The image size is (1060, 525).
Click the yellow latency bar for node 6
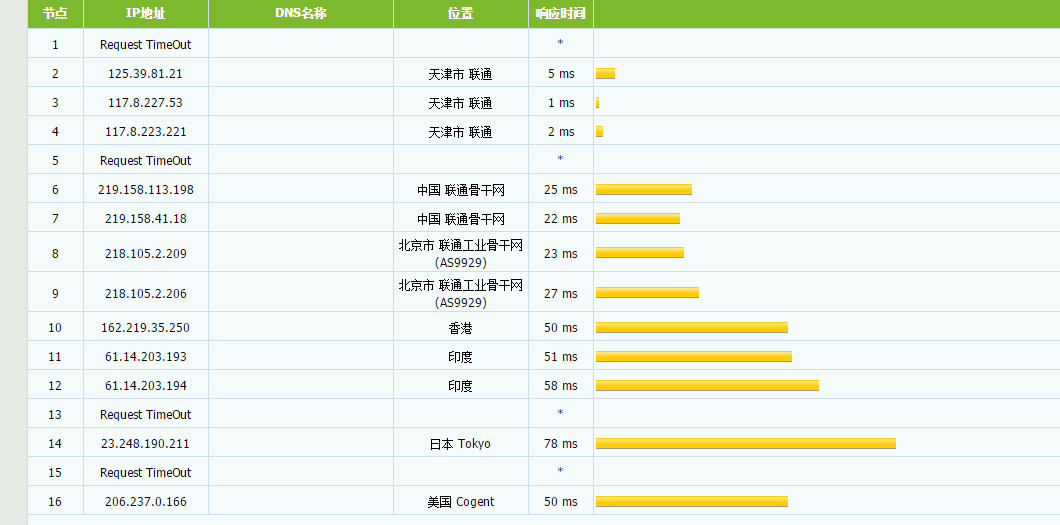tap(644, 190)
